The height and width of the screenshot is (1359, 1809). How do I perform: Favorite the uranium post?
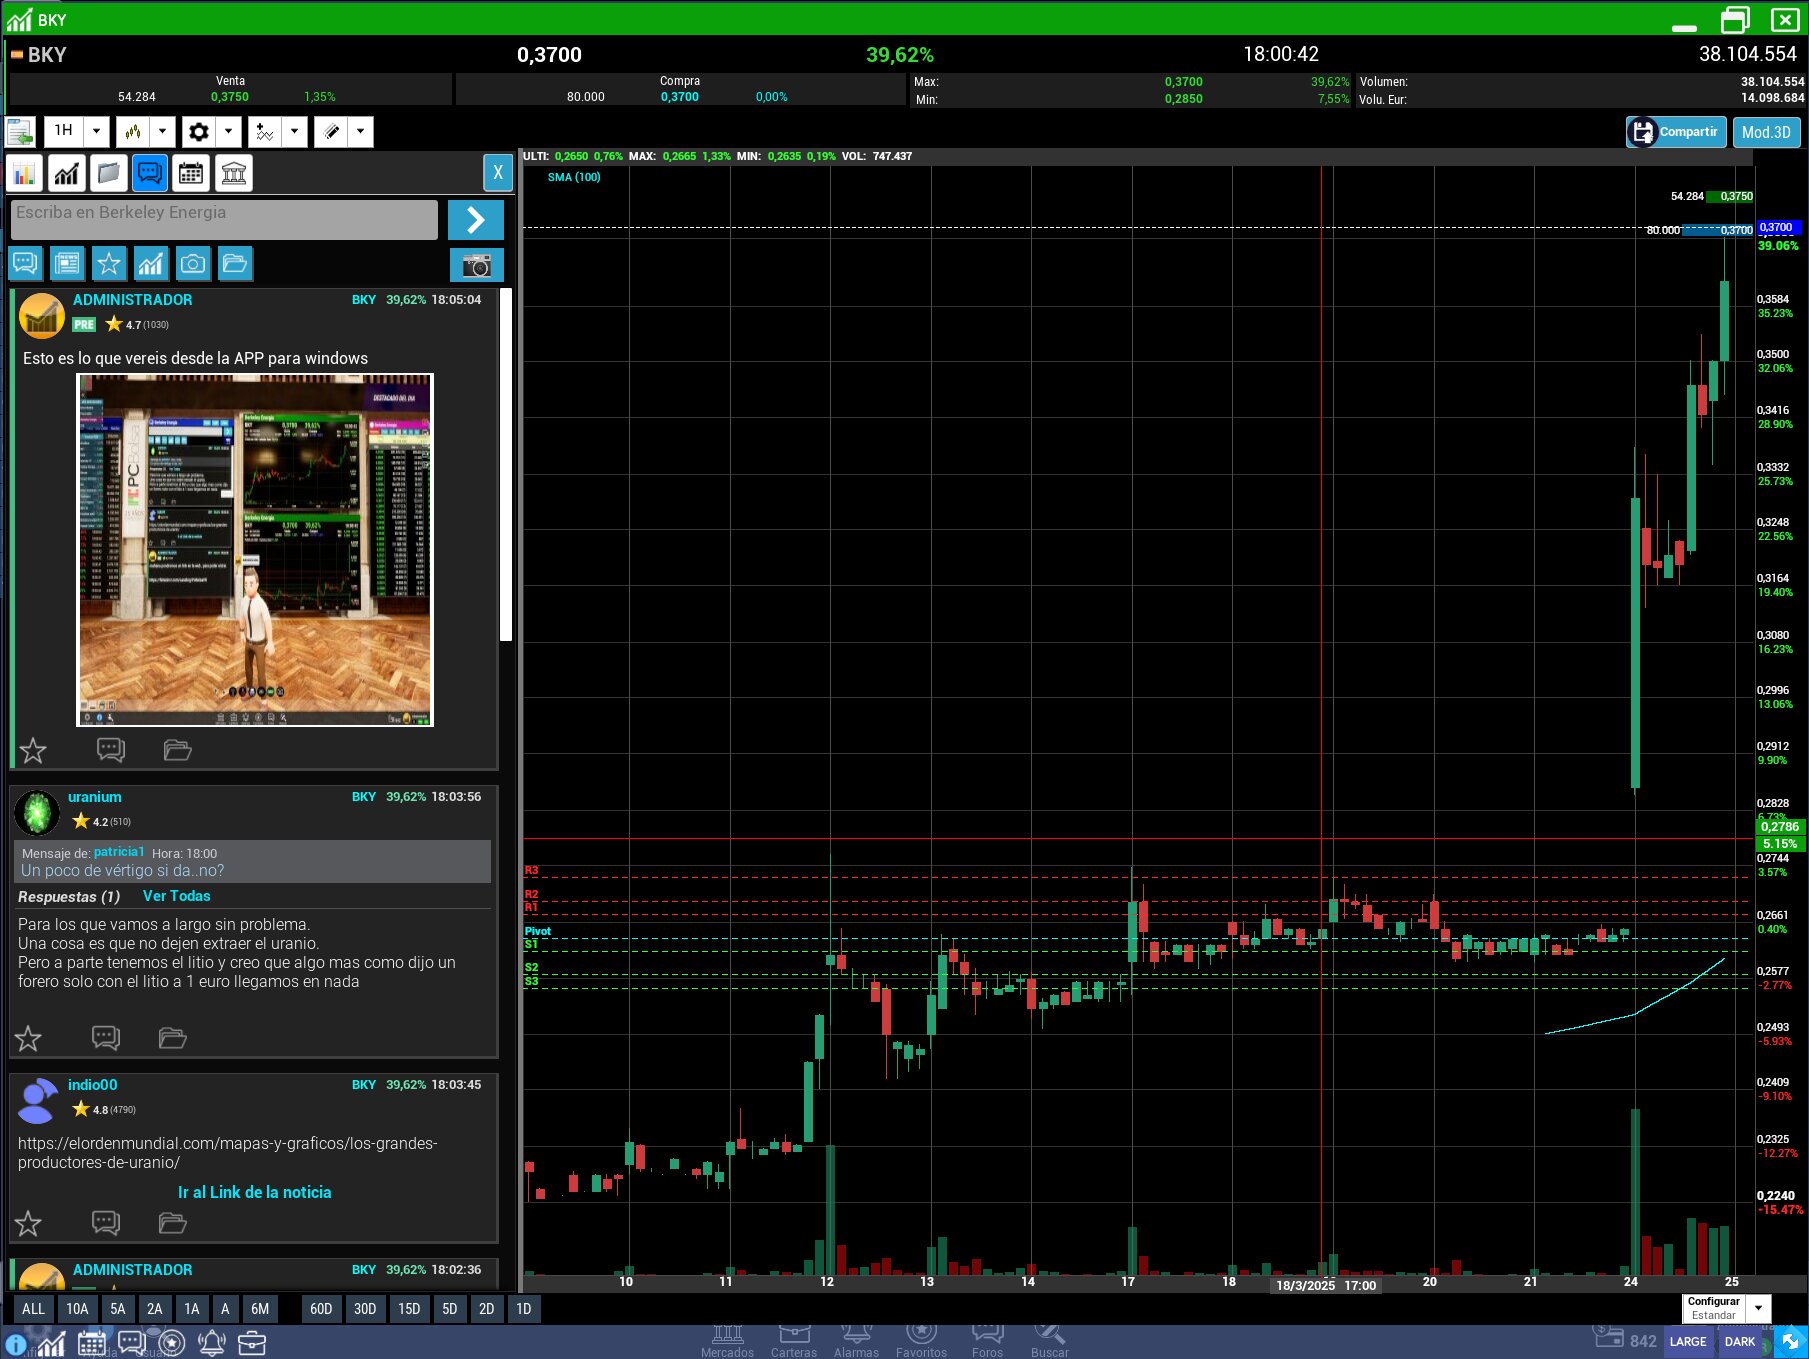coord(28,1038)
